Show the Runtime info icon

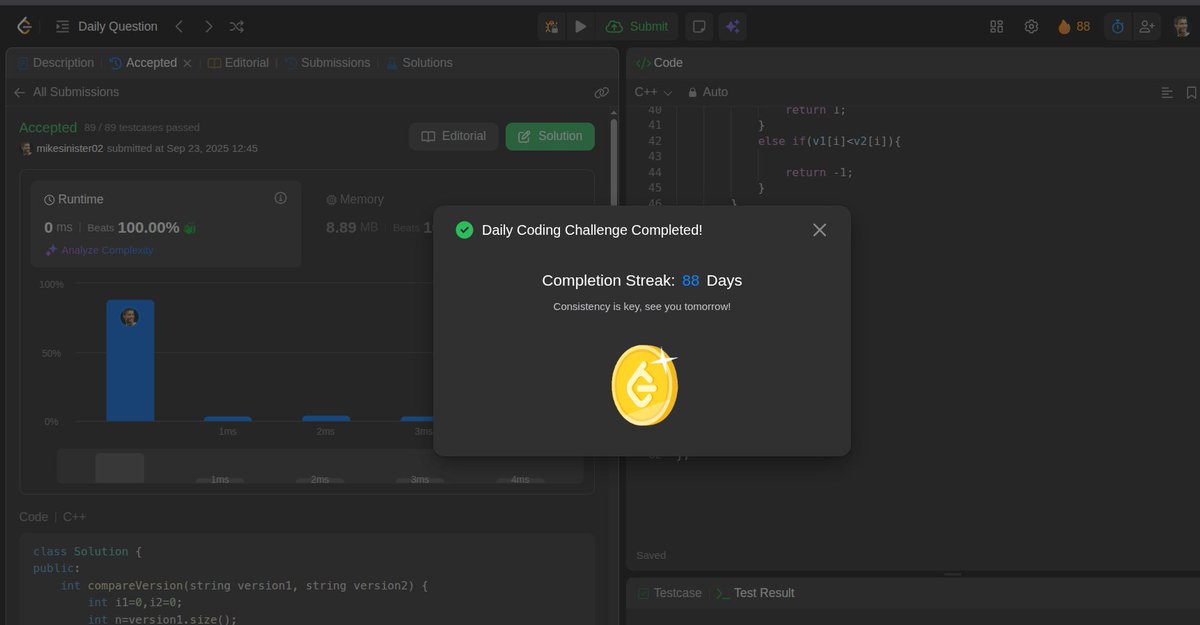[x=280, y=198]
